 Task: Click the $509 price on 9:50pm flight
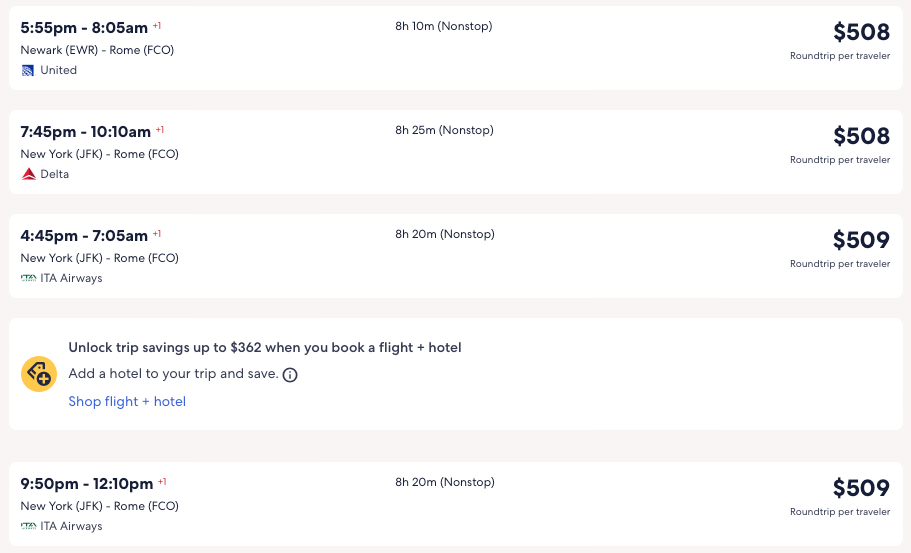861,488
